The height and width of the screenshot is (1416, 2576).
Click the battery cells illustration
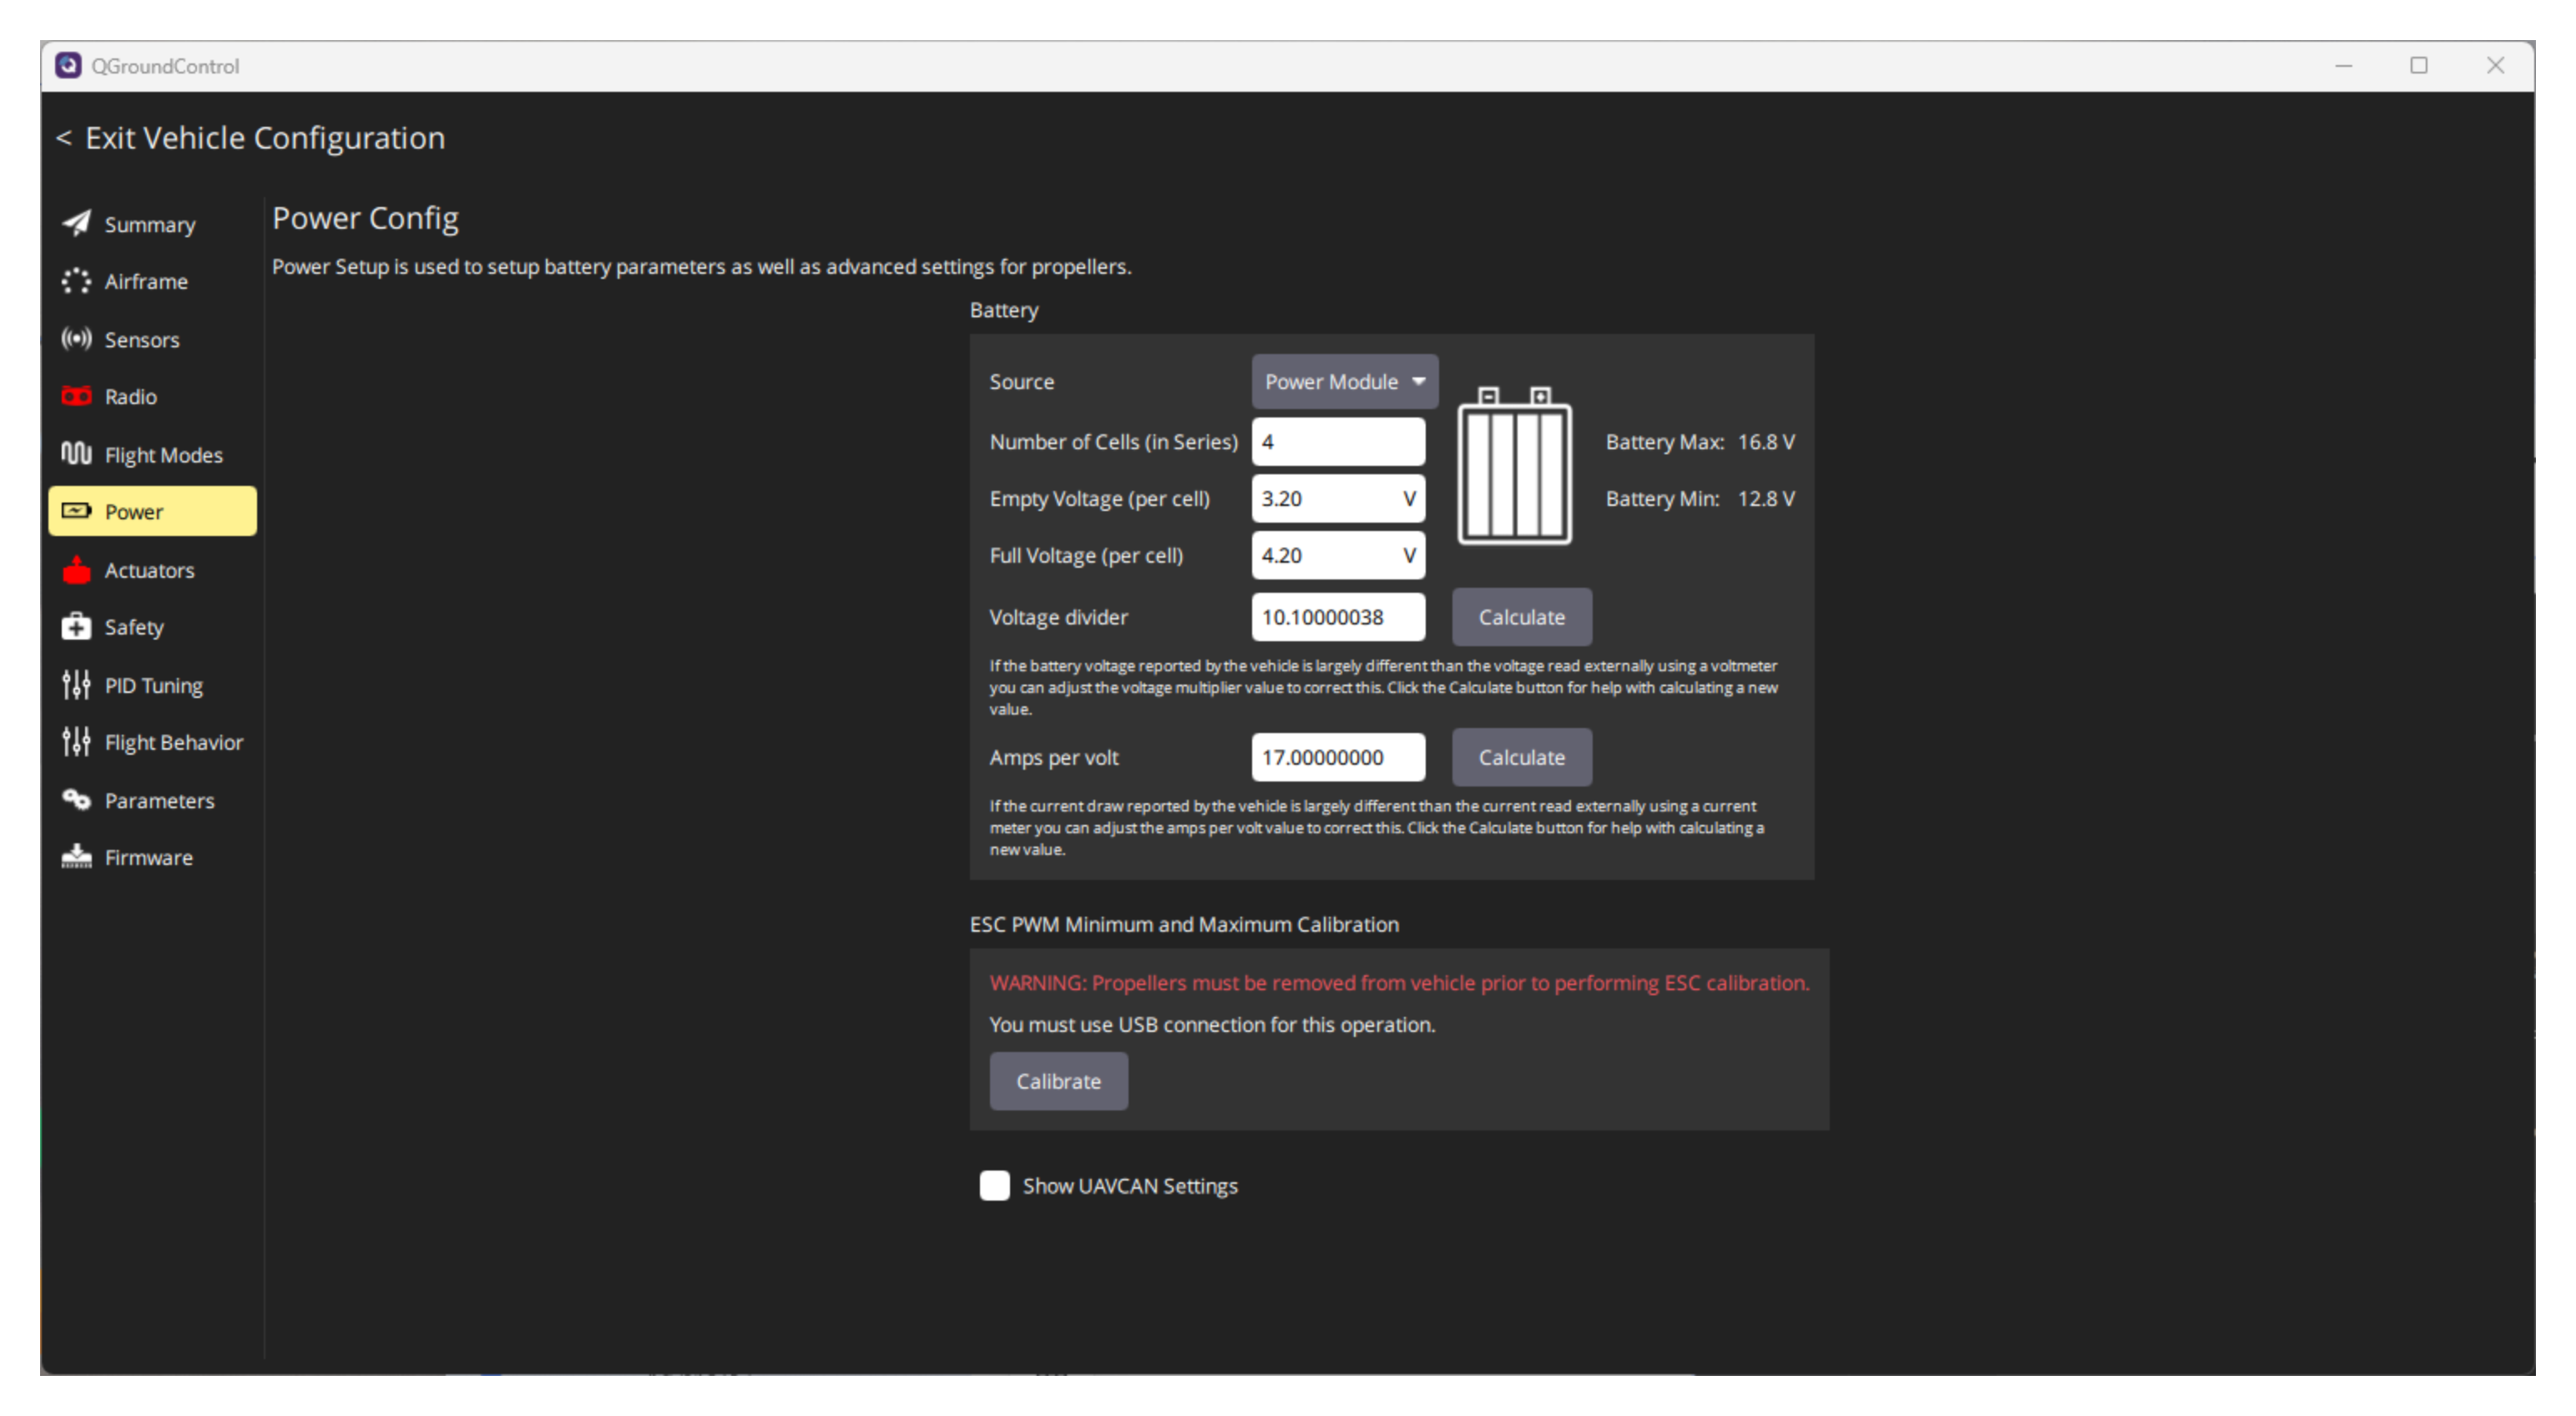(x=1514, y=466)
